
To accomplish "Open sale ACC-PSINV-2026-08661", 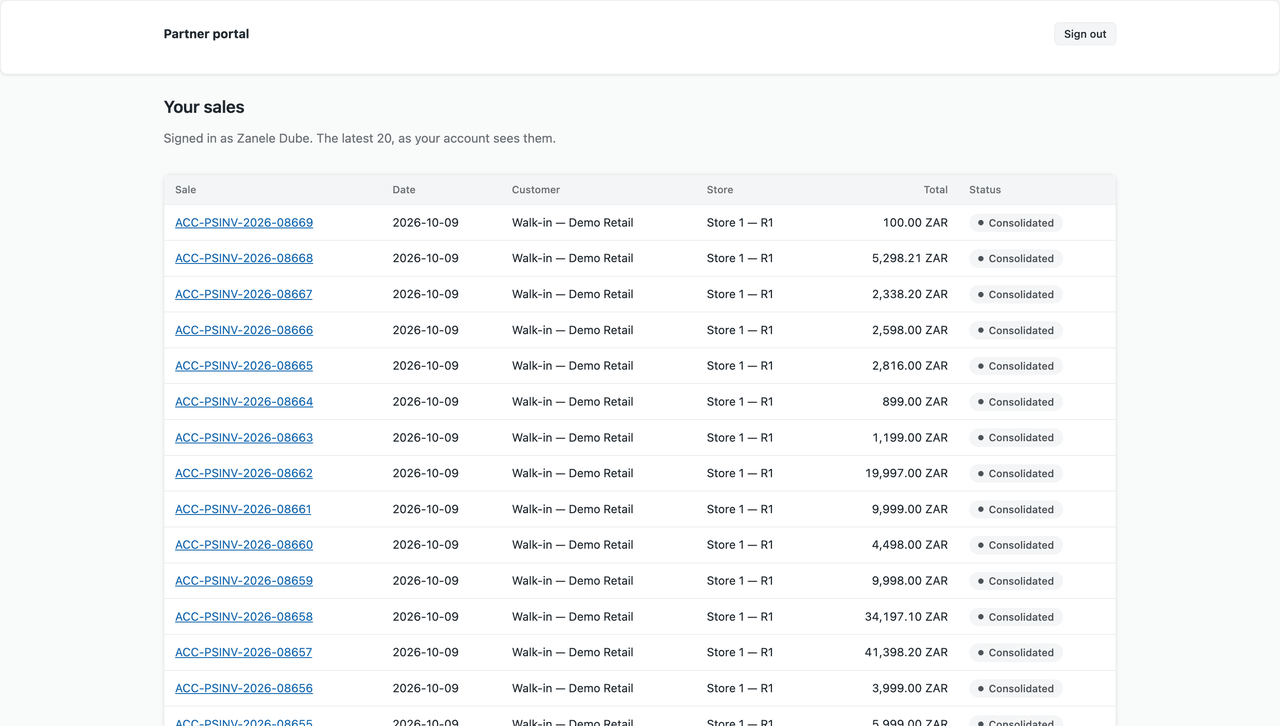I will 243,509.
